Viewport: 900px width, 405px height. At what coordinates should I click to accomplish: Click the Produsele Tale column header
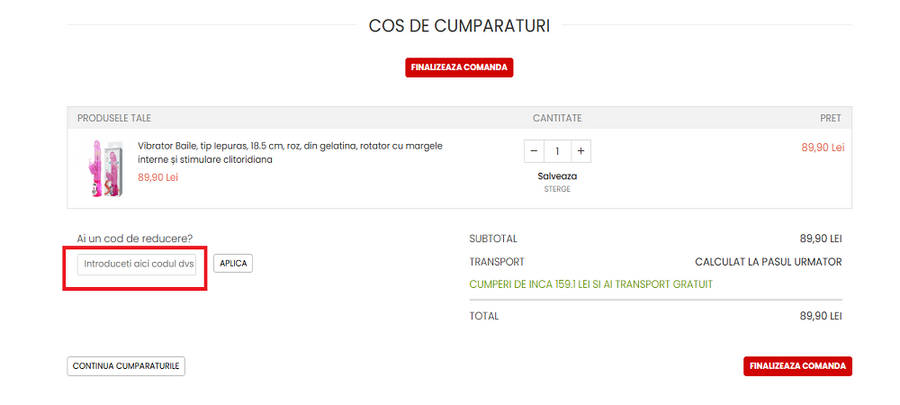coord(114,118)
